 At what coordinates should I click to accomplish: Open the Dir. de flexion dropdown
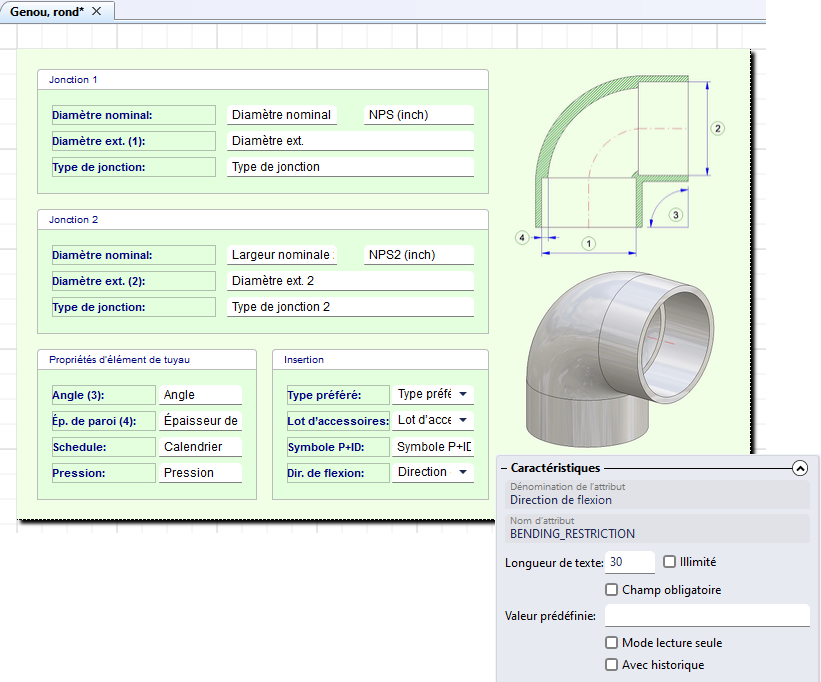[462, 472]
